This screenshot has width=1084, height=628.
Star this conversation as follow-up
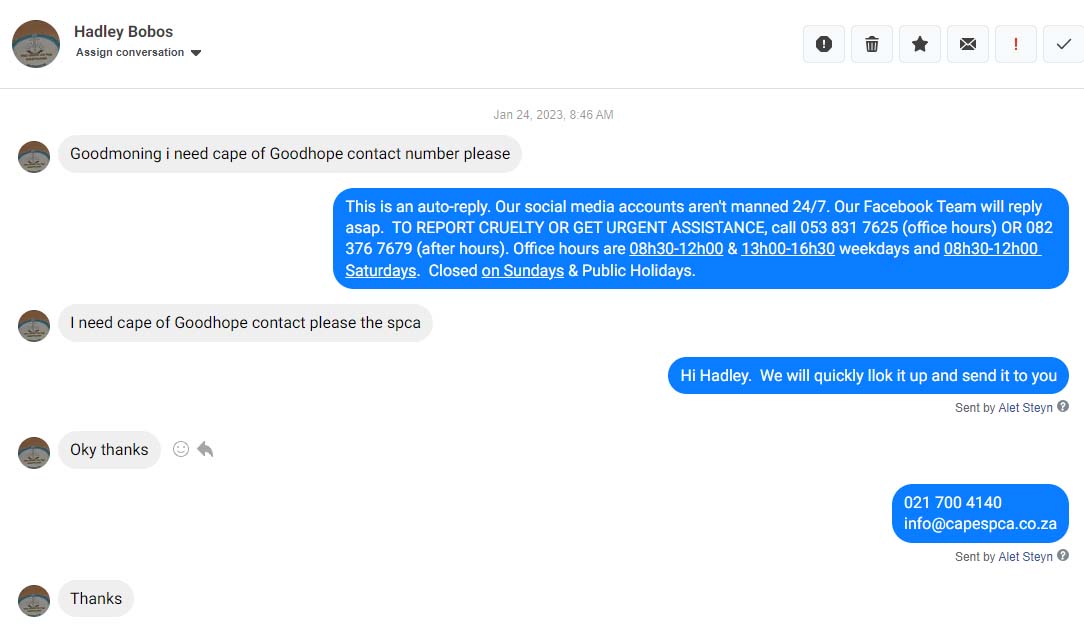pos(919,44)
